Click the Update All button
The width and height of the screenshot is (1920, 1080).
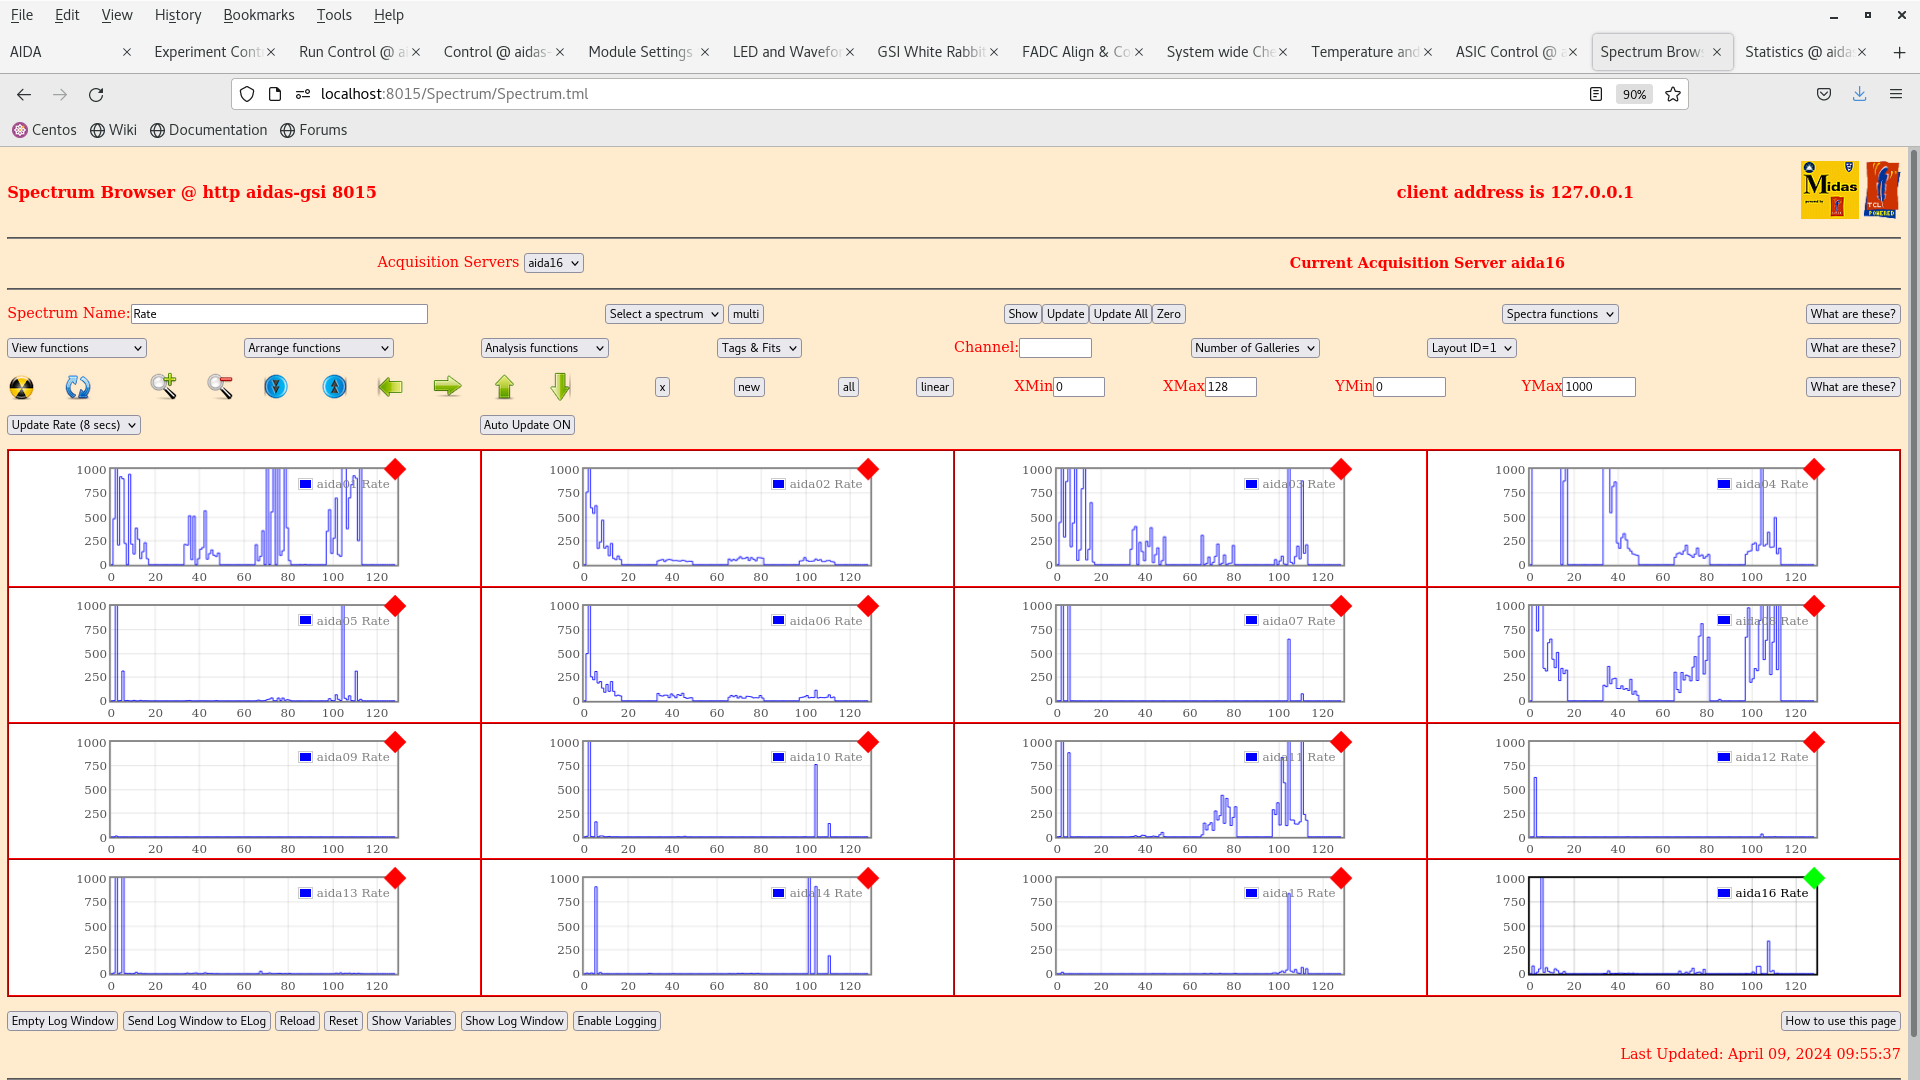[1120, 314]
